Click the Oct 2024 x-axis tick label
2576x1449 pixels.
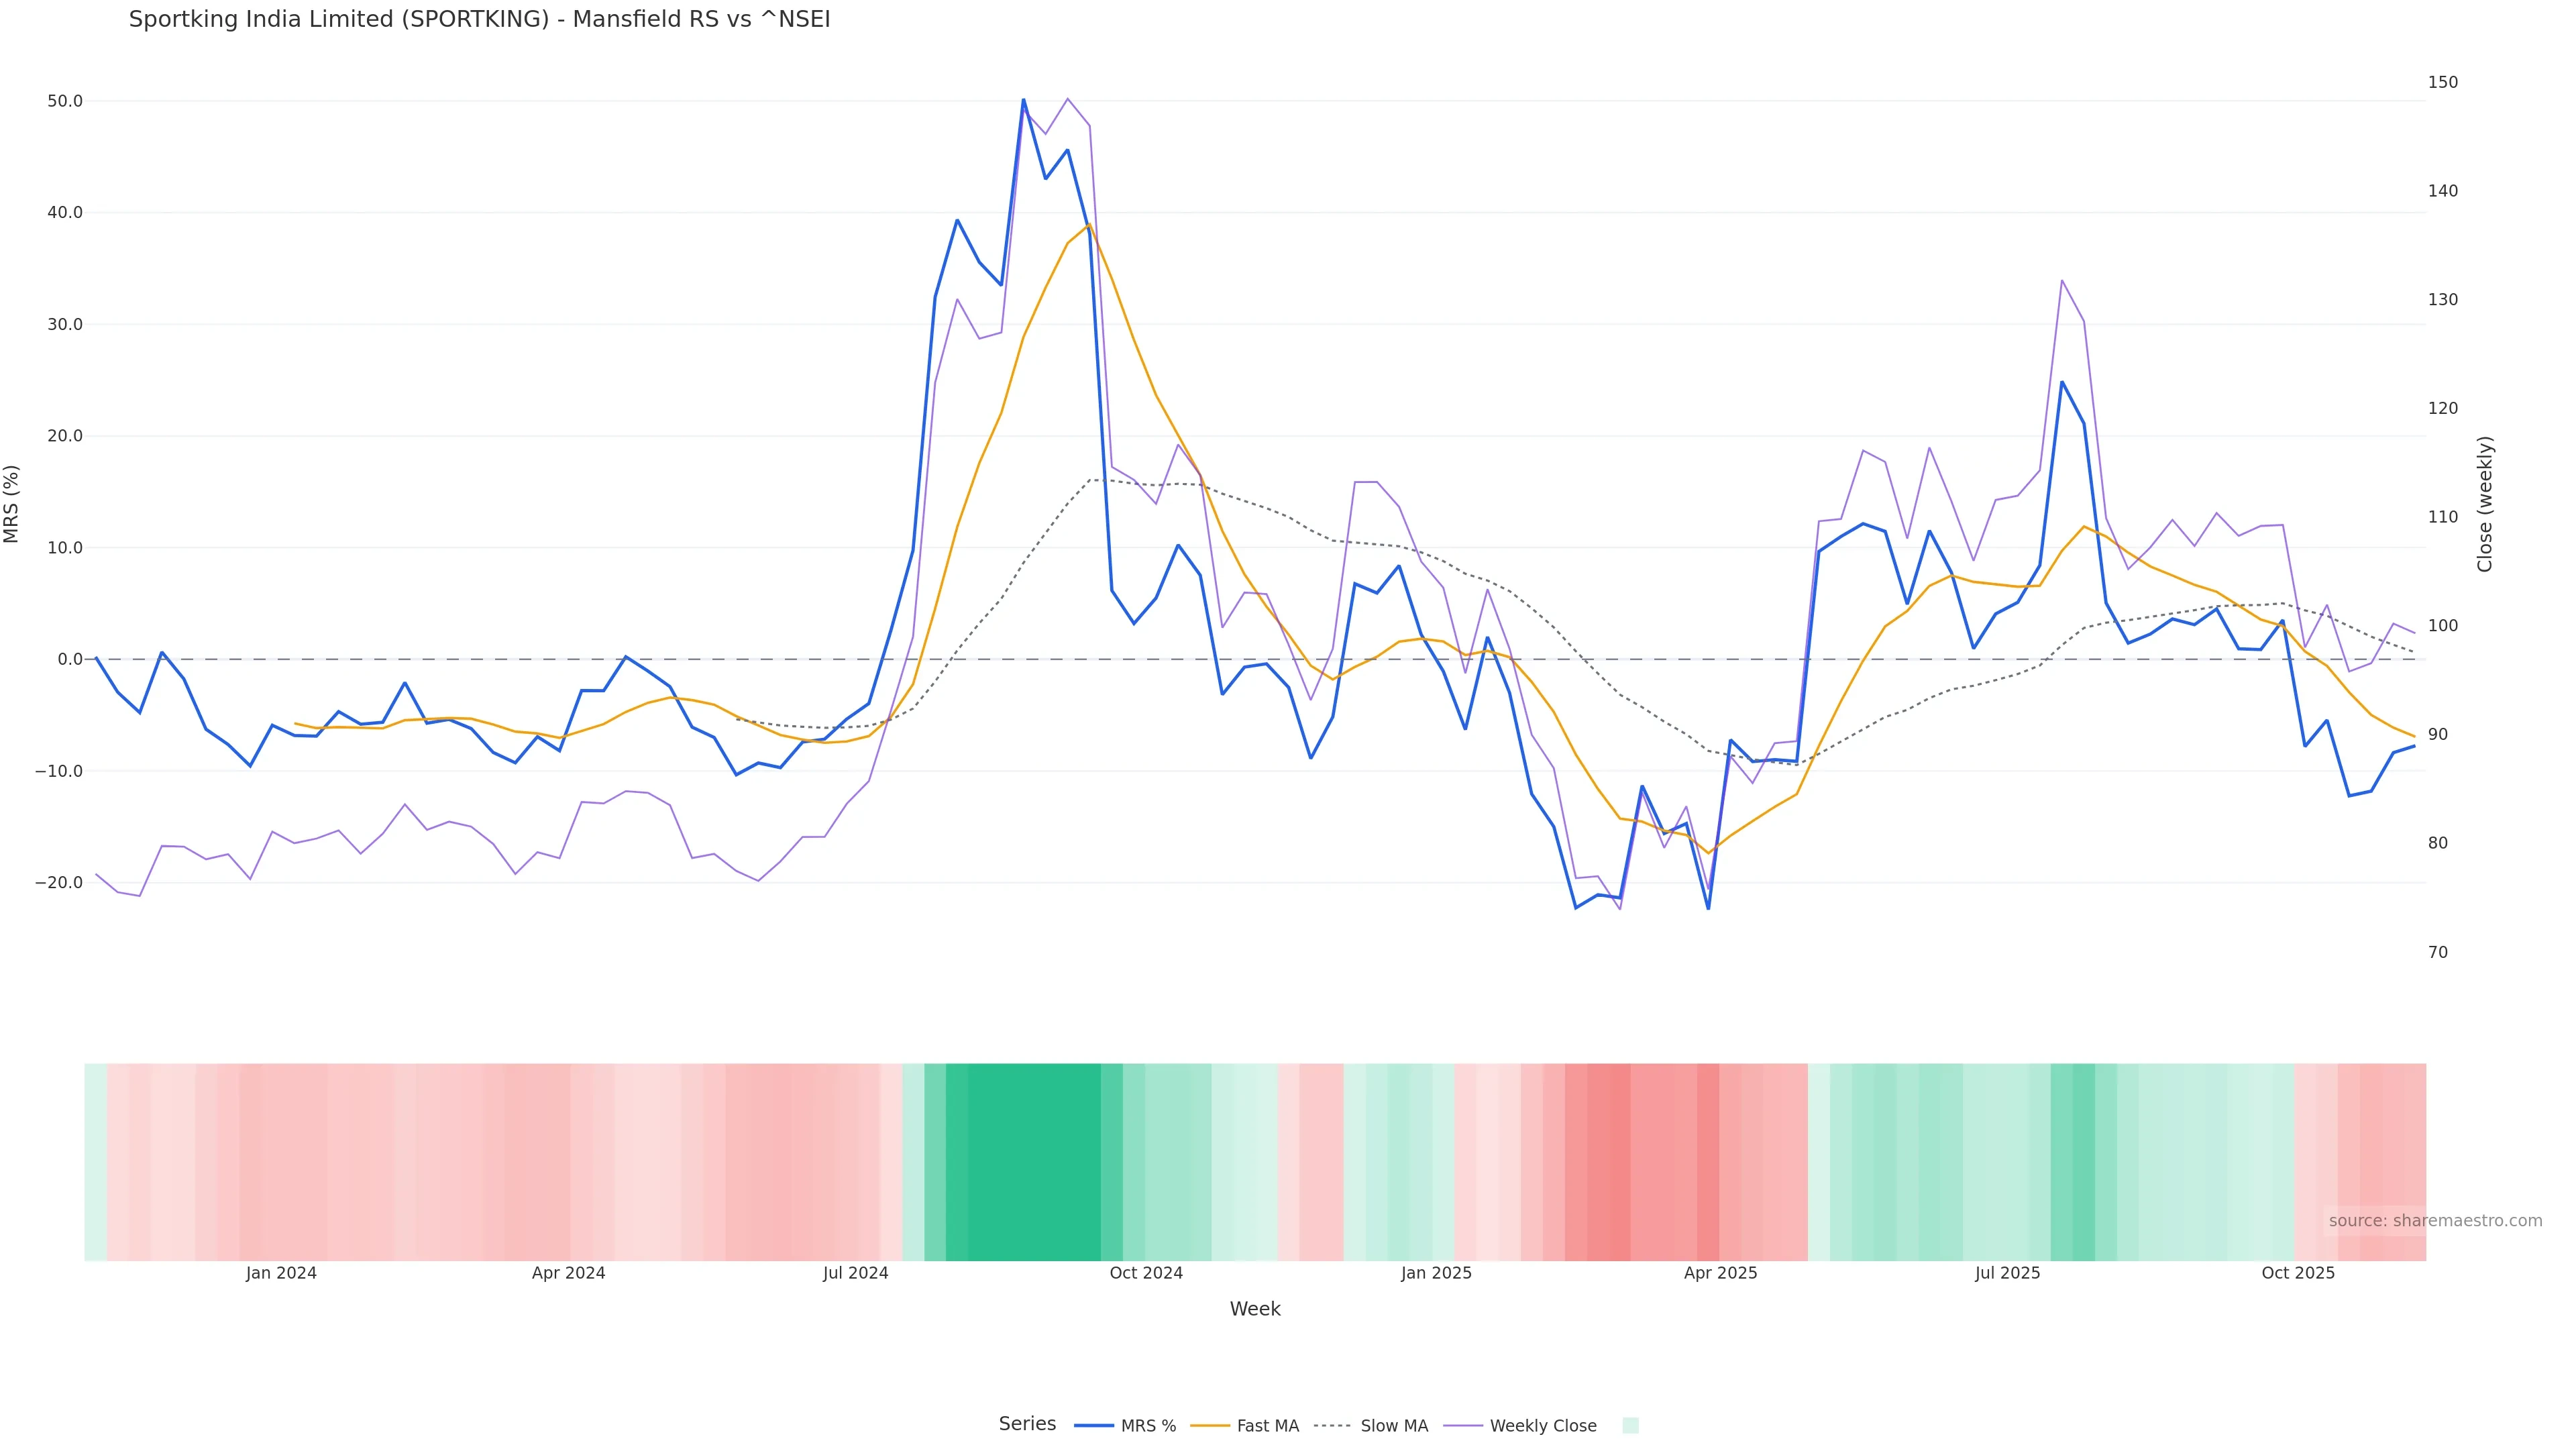1146,1273
